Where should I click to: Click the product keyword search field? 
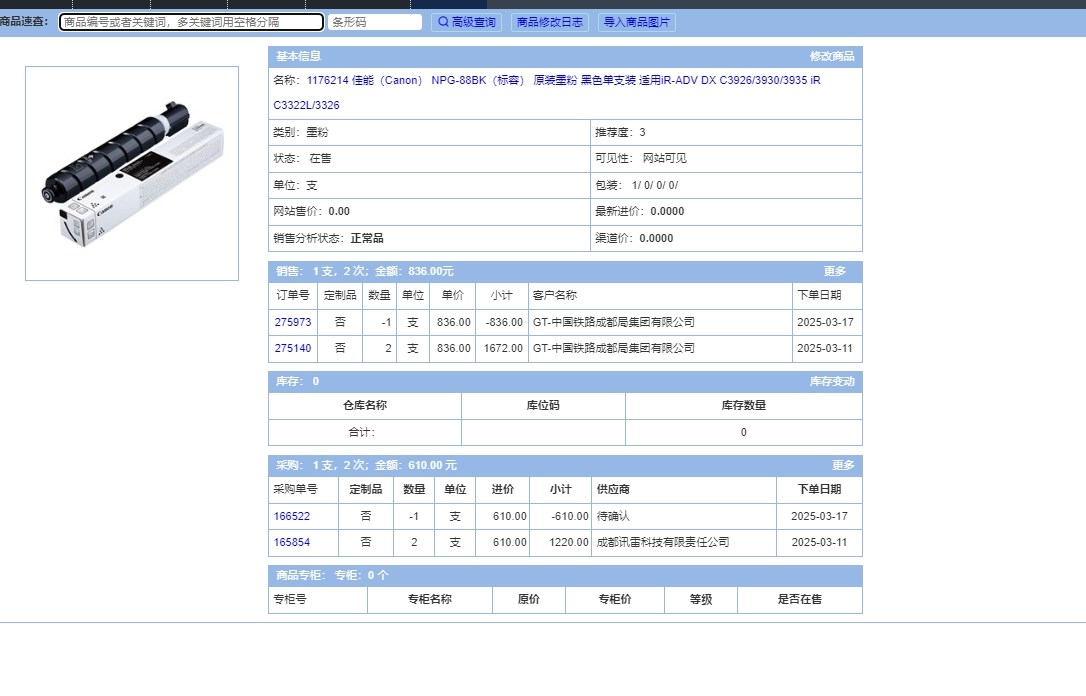coord(191,22)
